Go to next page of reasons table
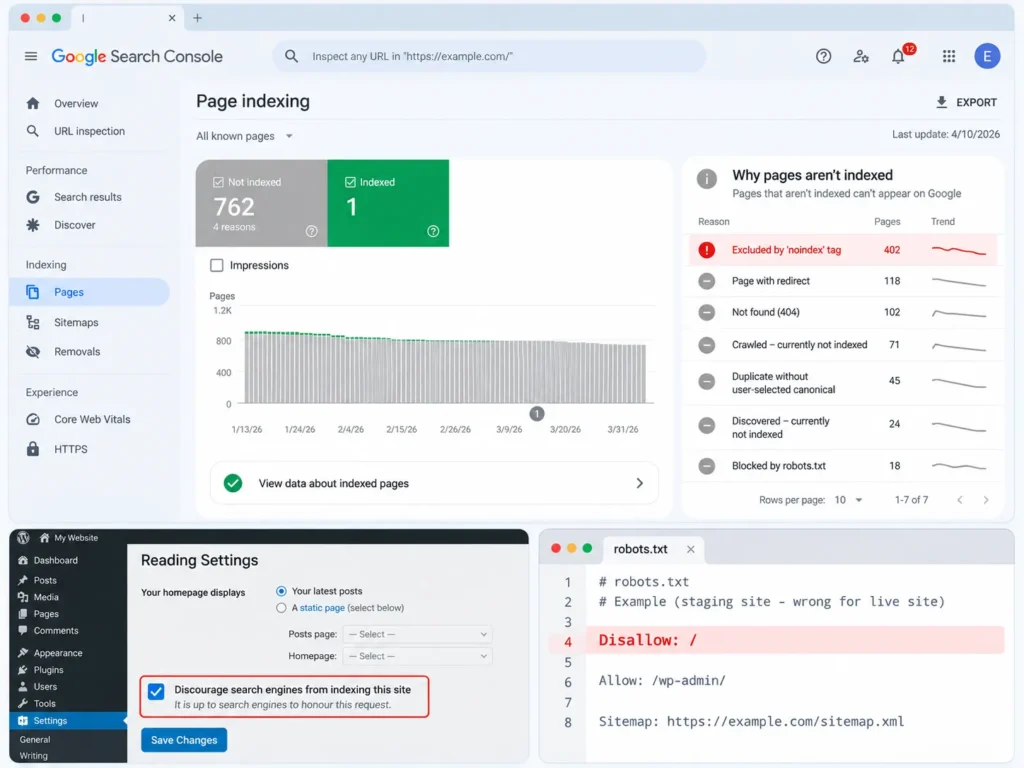 click(x=985, y=500)
